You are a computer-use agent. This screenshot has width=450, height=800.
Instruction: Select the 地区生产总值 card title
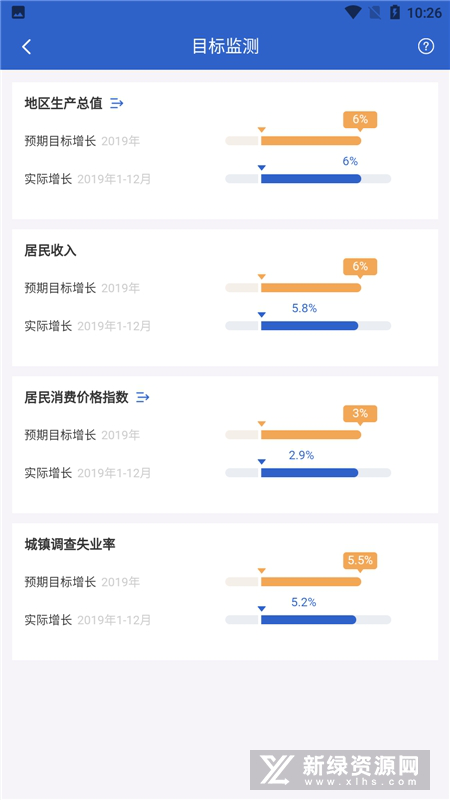click(63, 103)
